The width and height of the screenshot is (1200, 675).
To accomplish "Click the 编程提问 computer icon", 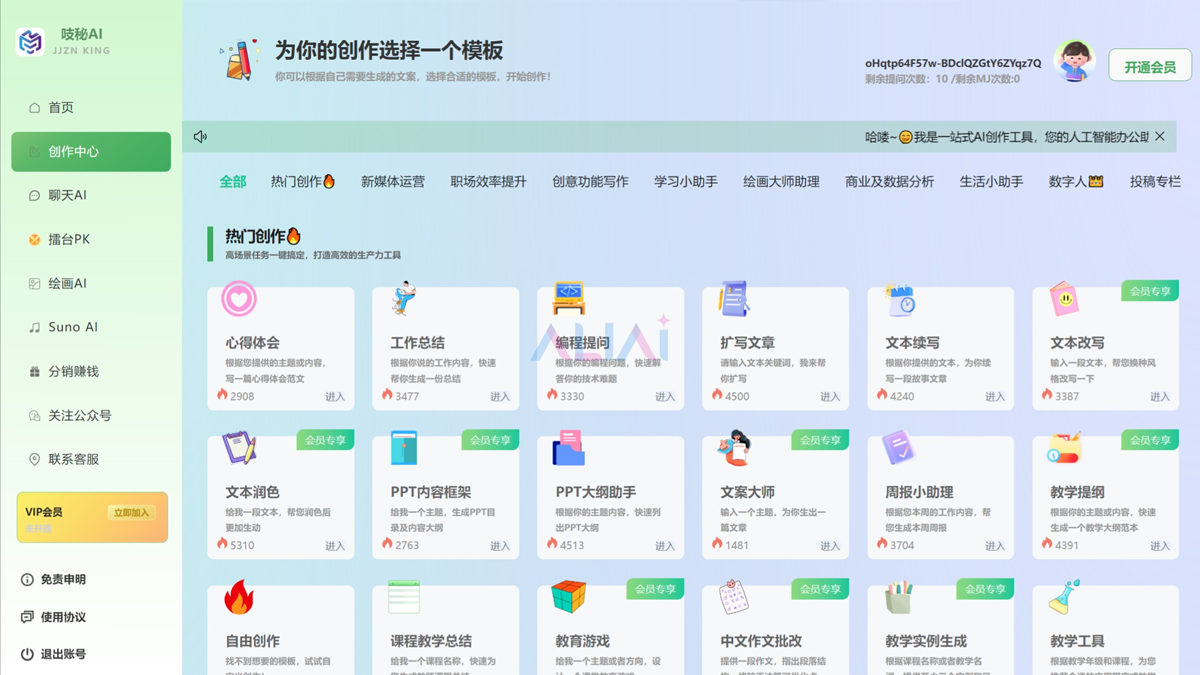I will pyautogui.click(x=568, y=298).
